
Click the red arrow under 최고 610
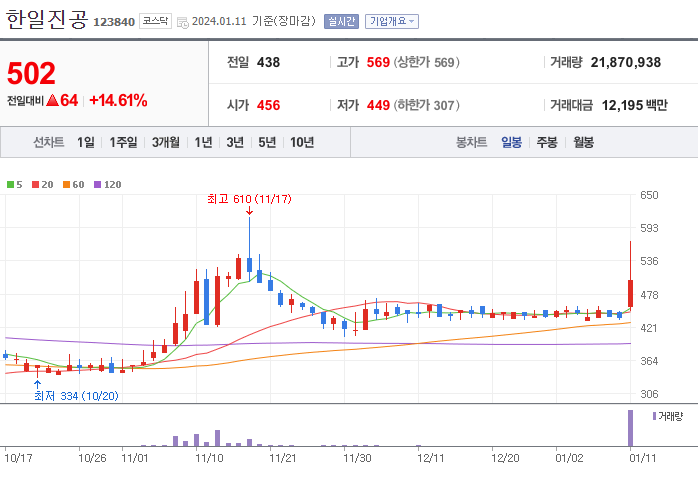pos(249,211)
